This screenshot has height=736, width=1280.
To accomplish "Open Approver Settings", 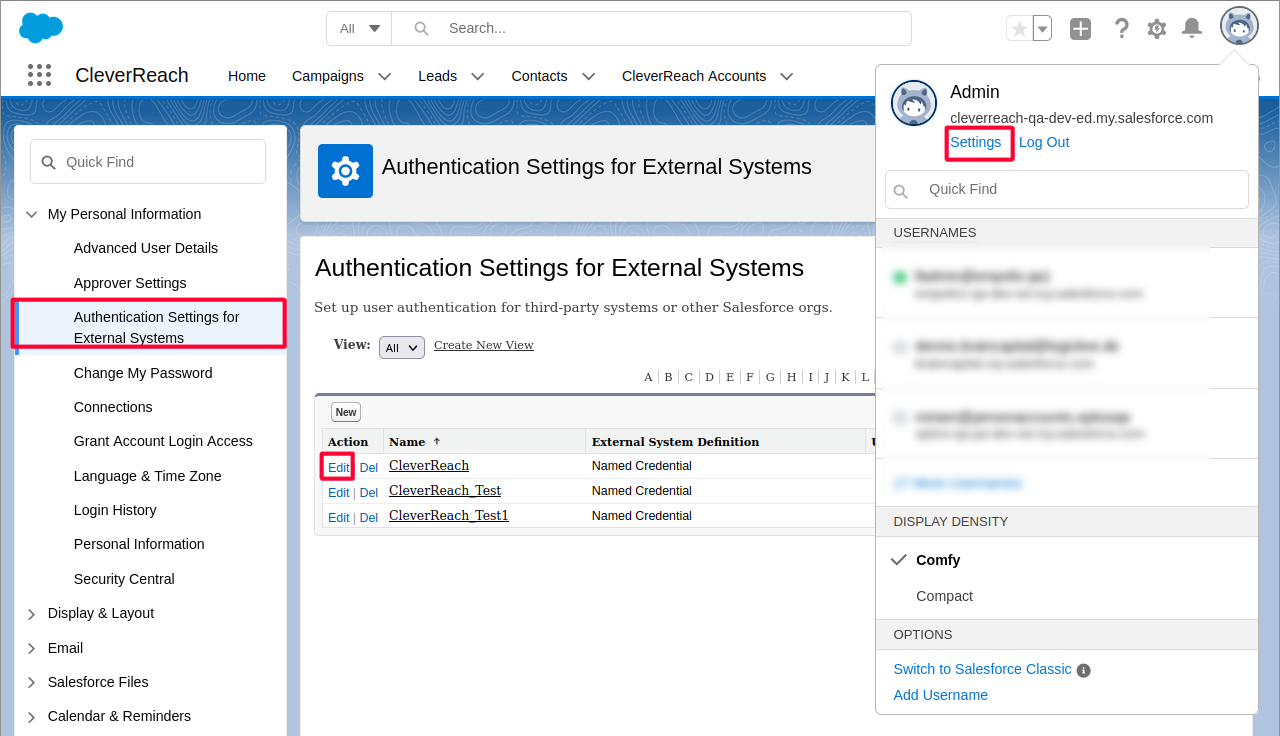I will pos(130,283).
